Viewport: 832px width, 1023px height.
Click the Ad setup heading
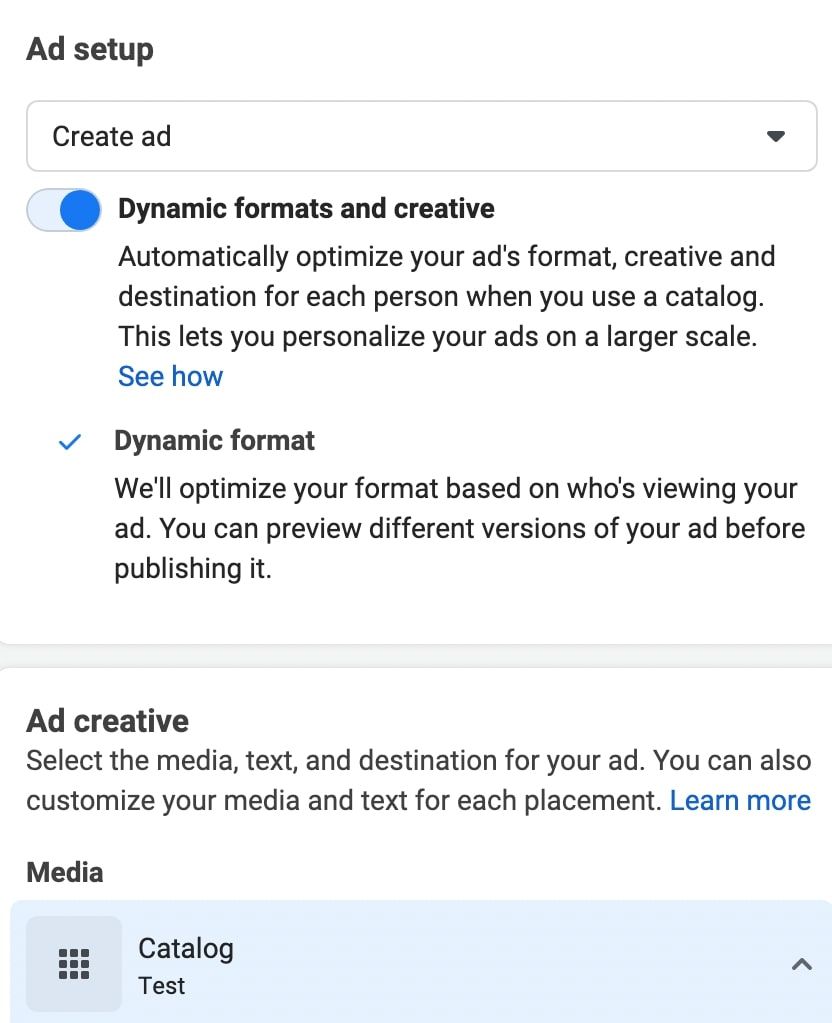pos(90,49)
